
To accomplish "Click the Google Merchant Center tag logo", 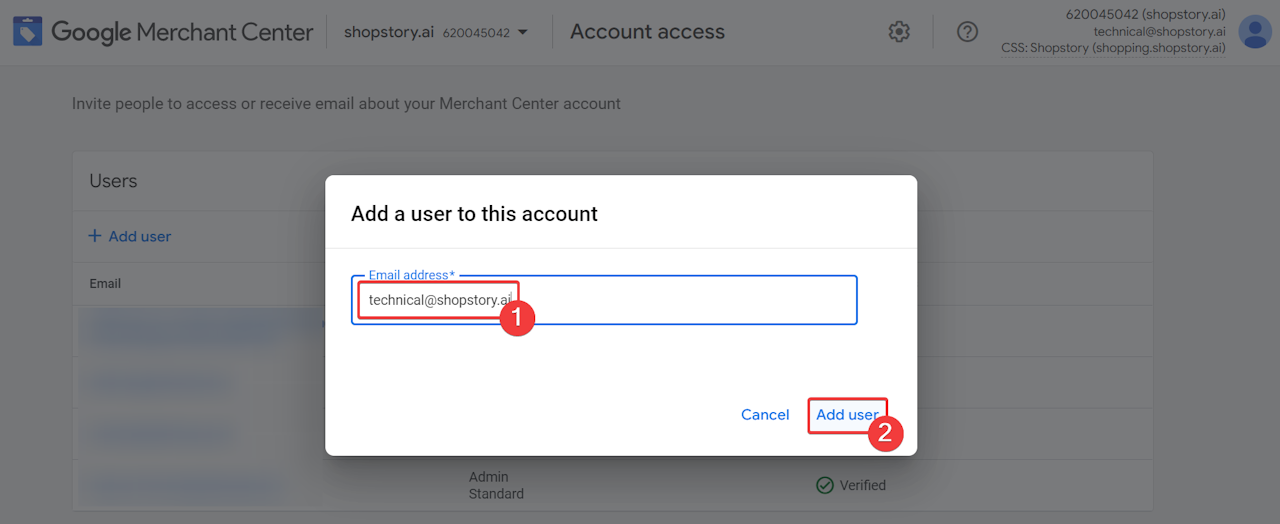I will click(28, 32).
